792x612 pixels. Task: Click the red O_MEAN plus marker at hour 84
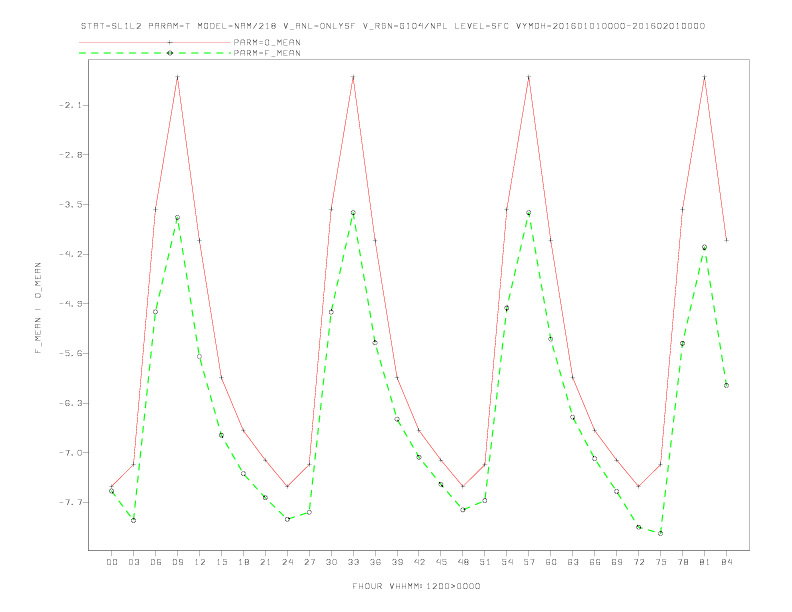coord(726,240)
